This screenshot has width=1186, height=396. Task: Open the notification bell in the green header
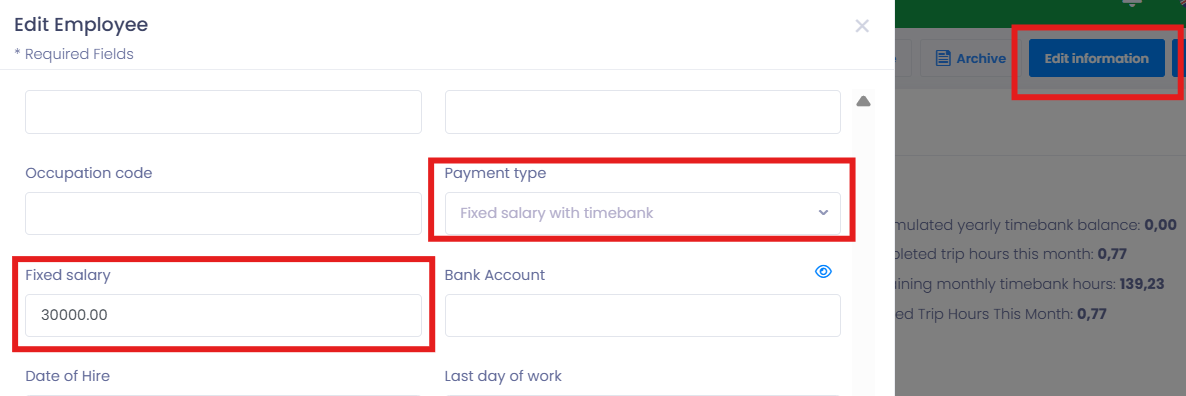click(1132, 3)
